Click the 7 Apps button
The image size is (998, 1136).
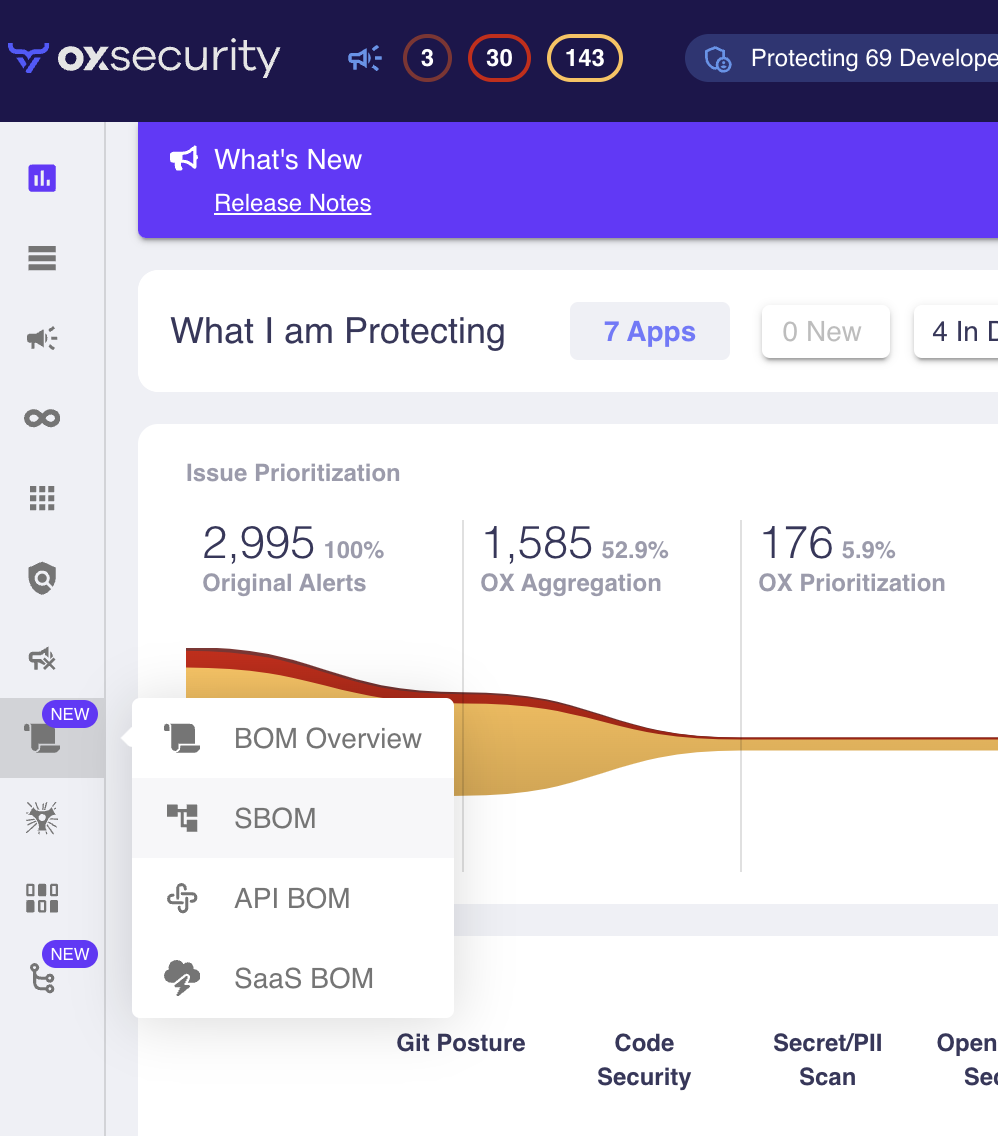coord(649,332)
